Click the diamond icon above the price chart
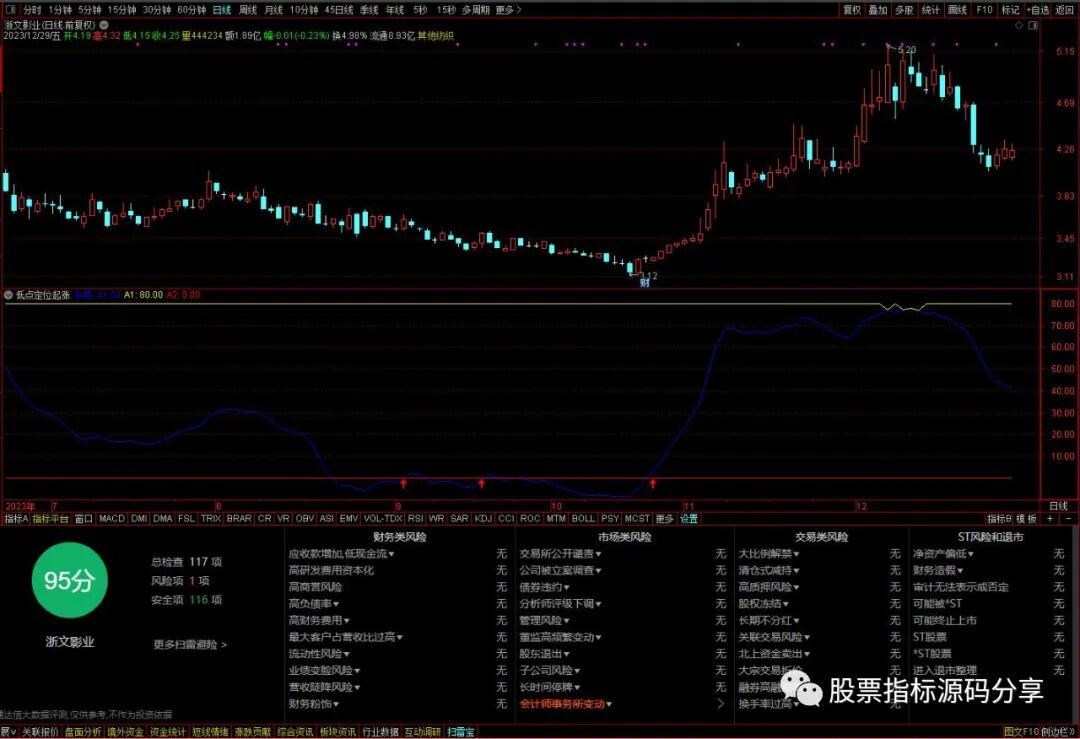 point(1019,25)
